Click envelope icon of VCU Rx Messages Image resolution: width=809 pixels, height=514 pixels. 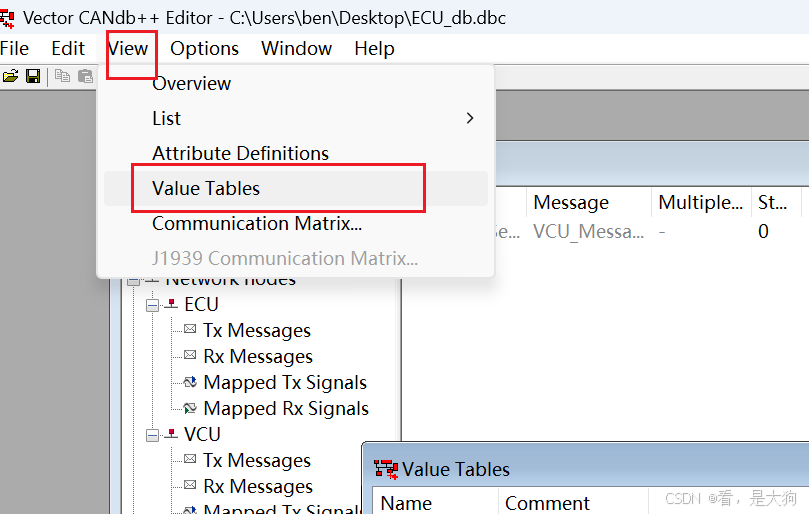tap(190, 485)
